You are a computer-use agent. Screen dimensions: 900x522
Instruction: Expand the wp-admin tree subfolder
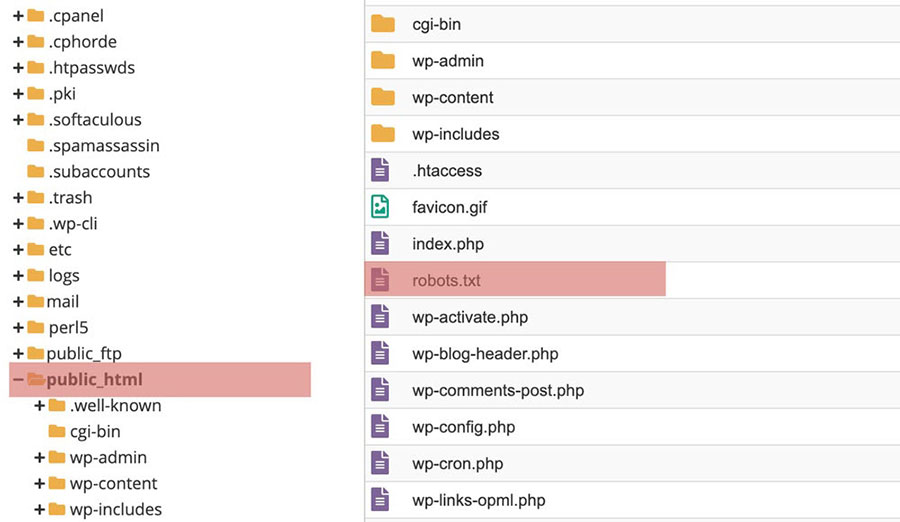[x=40, y=458]
